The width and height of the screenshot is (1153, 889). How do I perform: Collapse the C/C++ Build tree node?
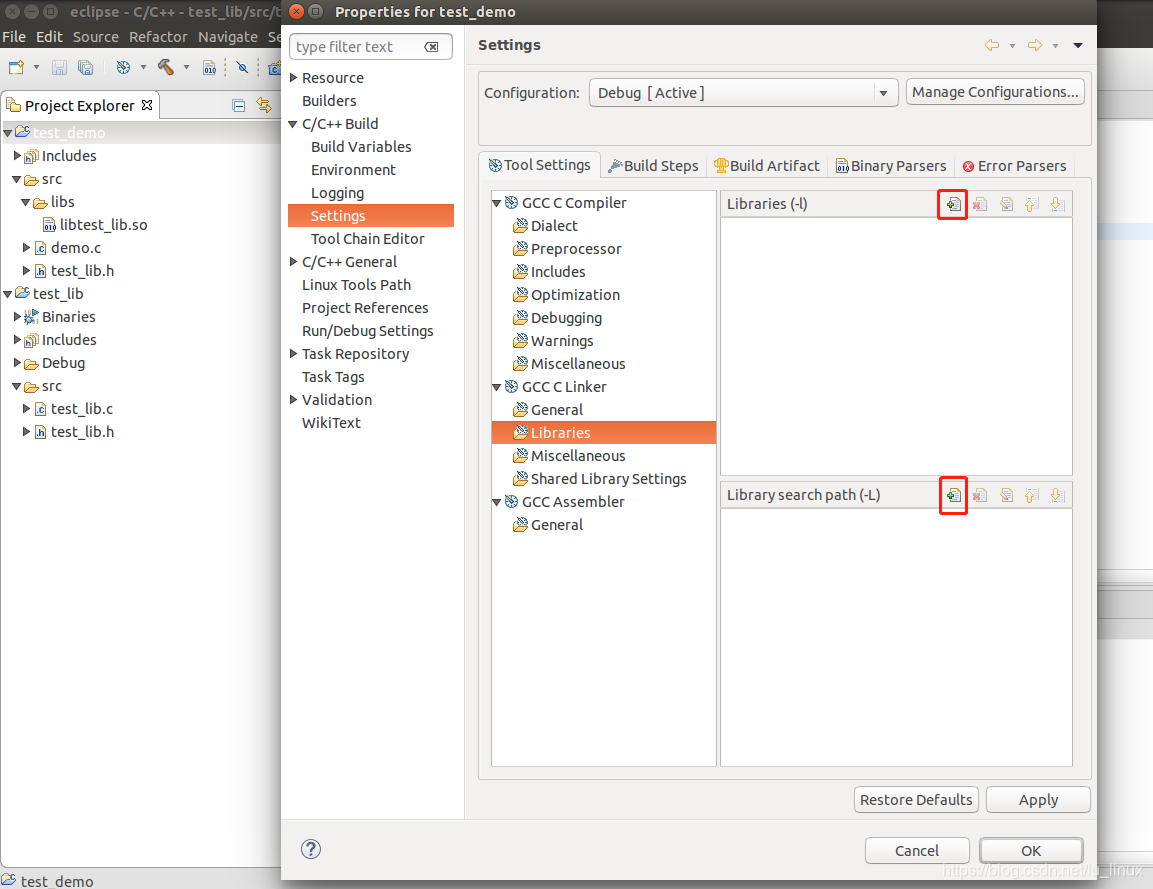[x=293, y=124]
